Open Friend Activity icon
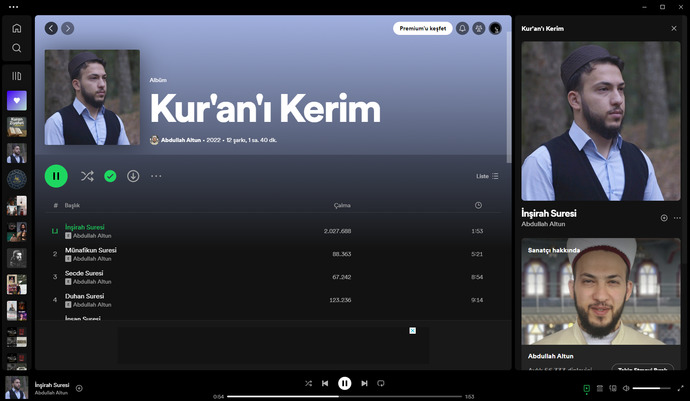690x401 pixels. point(478,29)
